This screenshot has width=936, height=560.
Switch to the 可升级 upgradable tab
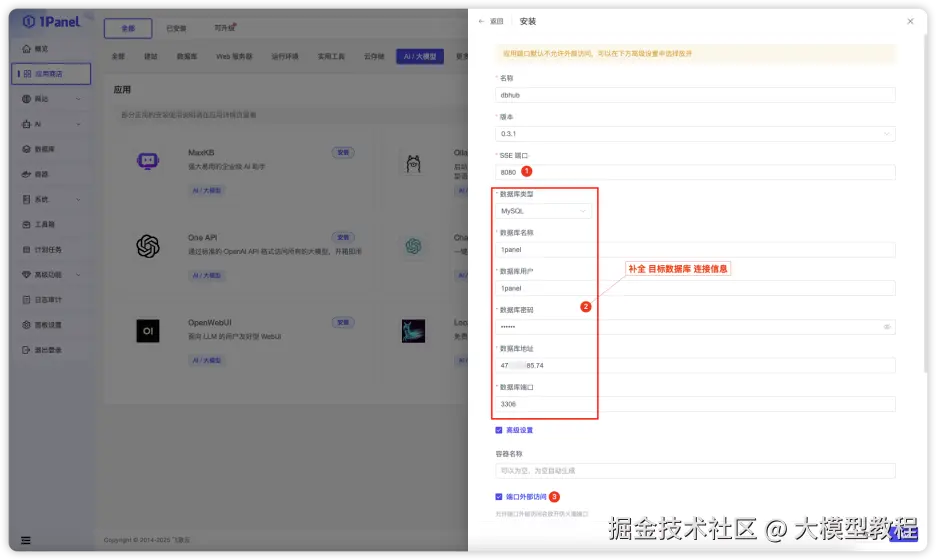(x=225, y=27)
